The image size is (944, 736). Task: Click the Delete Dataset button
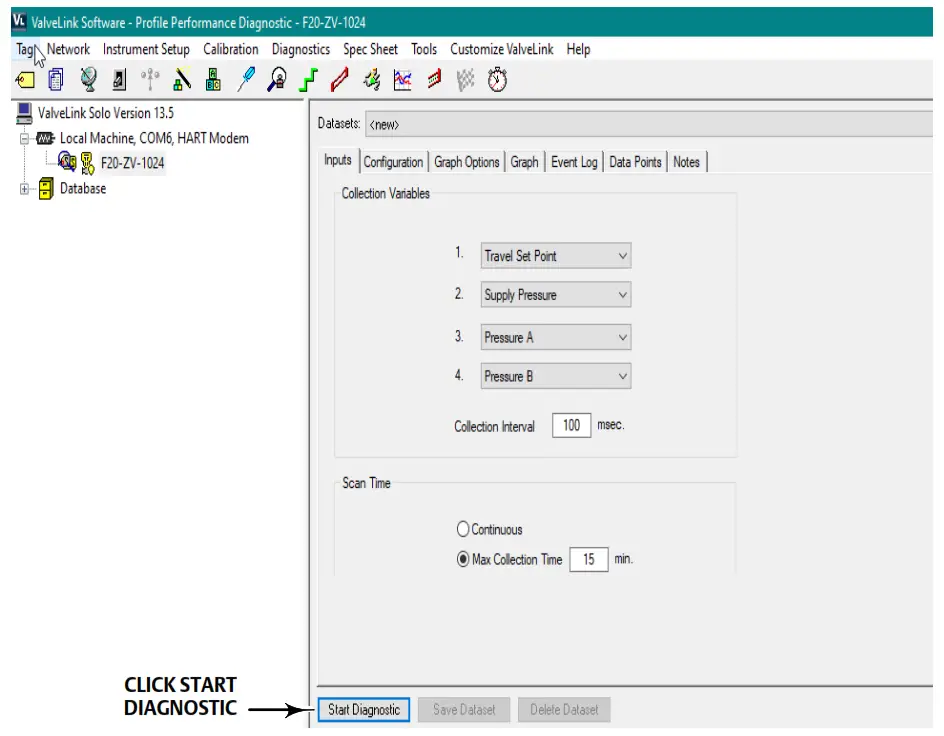[x=564, y=710]
